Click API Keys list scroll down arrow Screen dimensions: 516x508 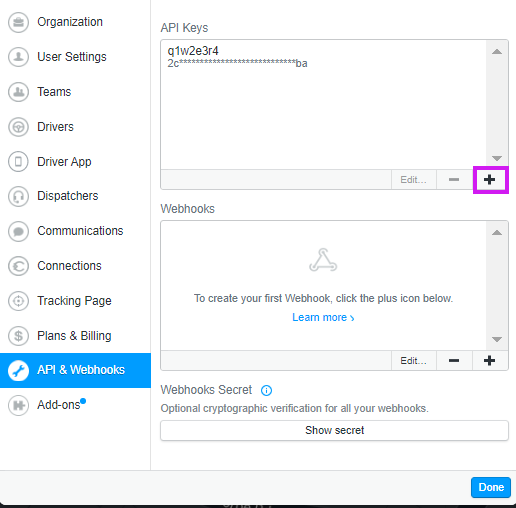[497, 158]
